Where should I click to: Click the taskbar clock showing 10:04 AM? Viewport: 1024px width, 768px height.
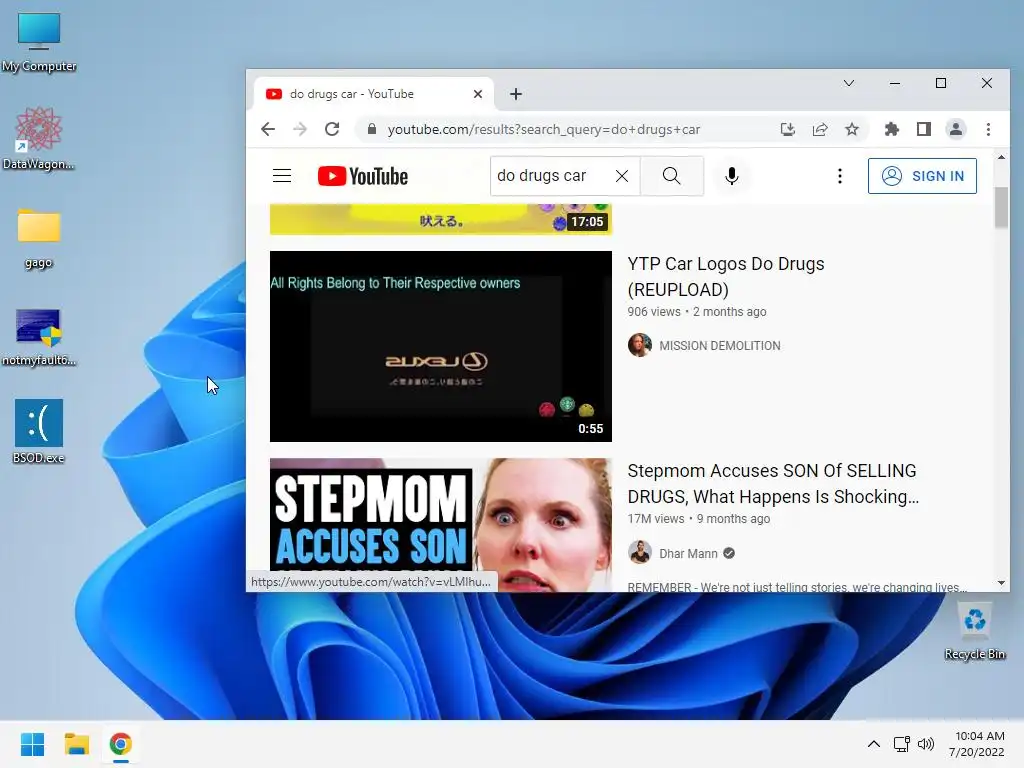[976, 744]
